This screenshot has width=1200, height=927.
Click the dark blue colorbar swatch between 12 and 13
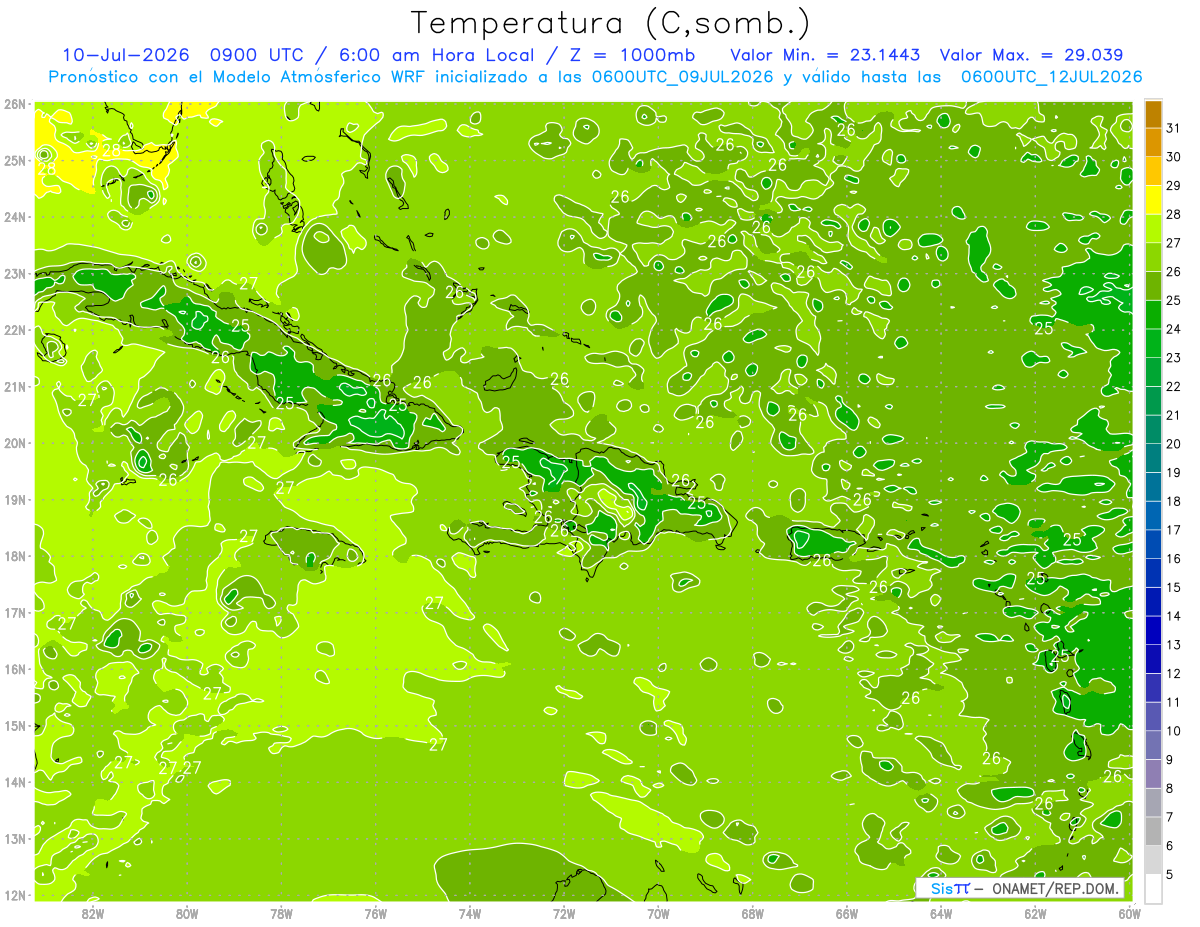1153,659
